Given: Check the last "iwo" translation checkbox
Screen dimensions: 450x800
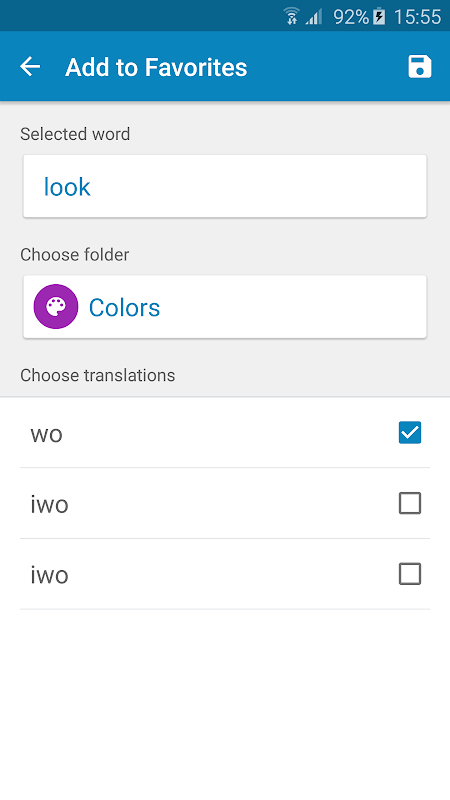Looking at the screenshot, I should pyautogui.click(x=410, y=574).
